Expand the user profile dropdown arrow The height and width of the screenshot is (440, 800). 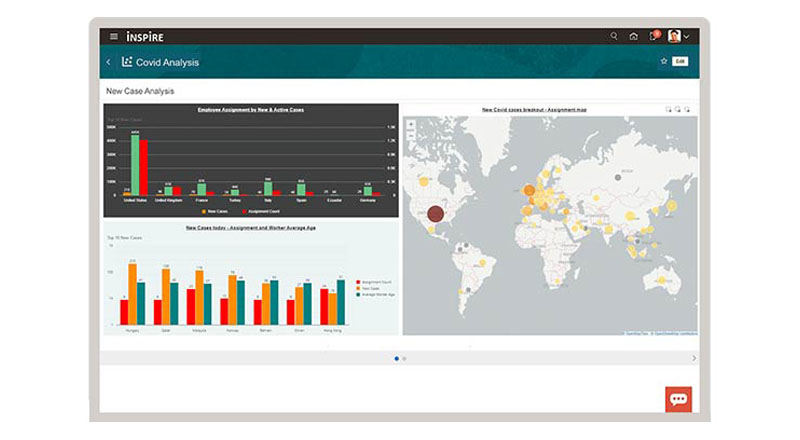(687, 36)
